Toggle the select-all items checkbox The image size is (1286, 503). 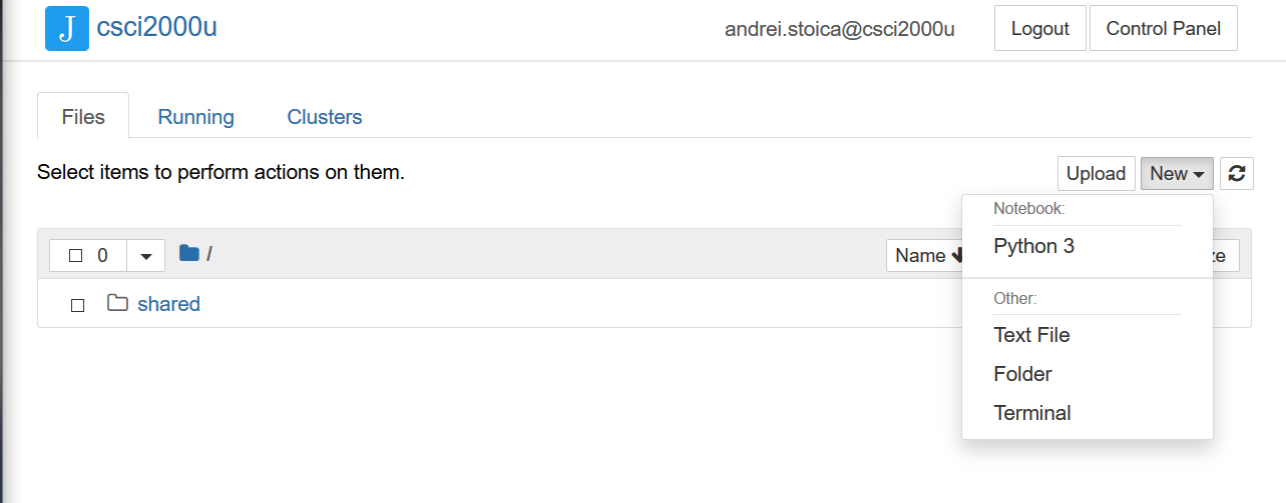point(76,256)
